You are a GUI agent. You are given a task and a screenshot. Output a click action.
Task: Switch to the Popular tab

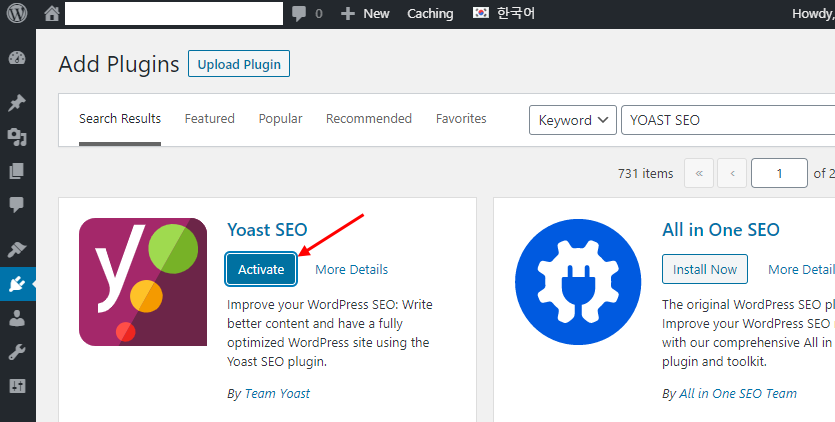coord(280,119)
